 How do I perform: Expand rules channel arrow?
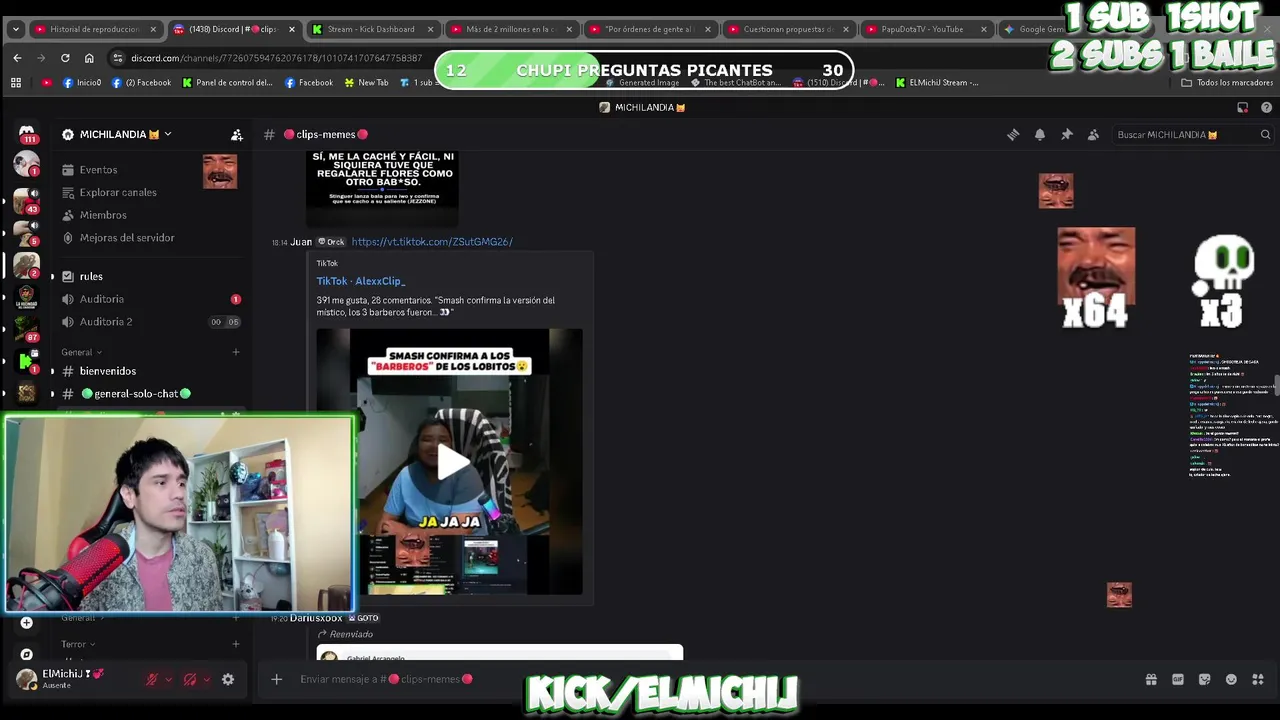click(52, 276)
